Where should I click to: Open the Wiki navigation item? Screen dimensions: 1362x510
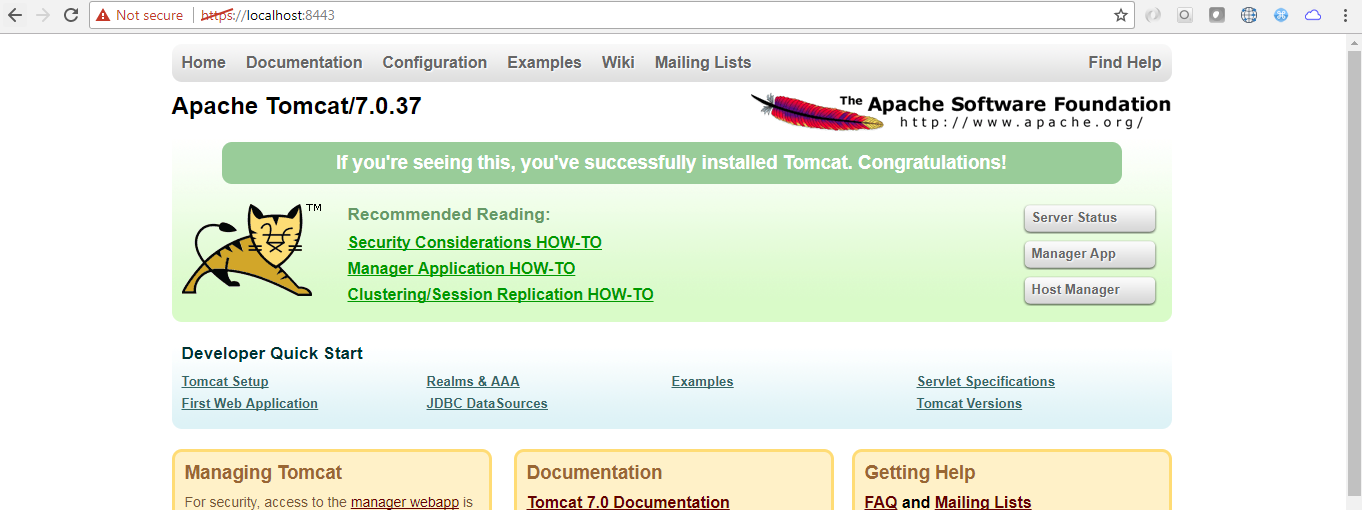point(618,62)
